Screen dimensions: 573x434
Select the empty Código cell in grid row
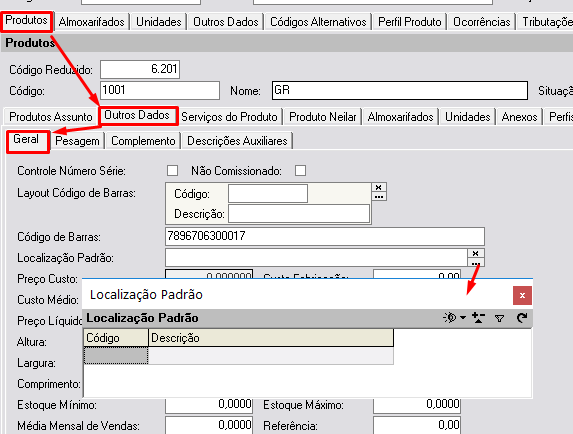click(x=116, y=355)
